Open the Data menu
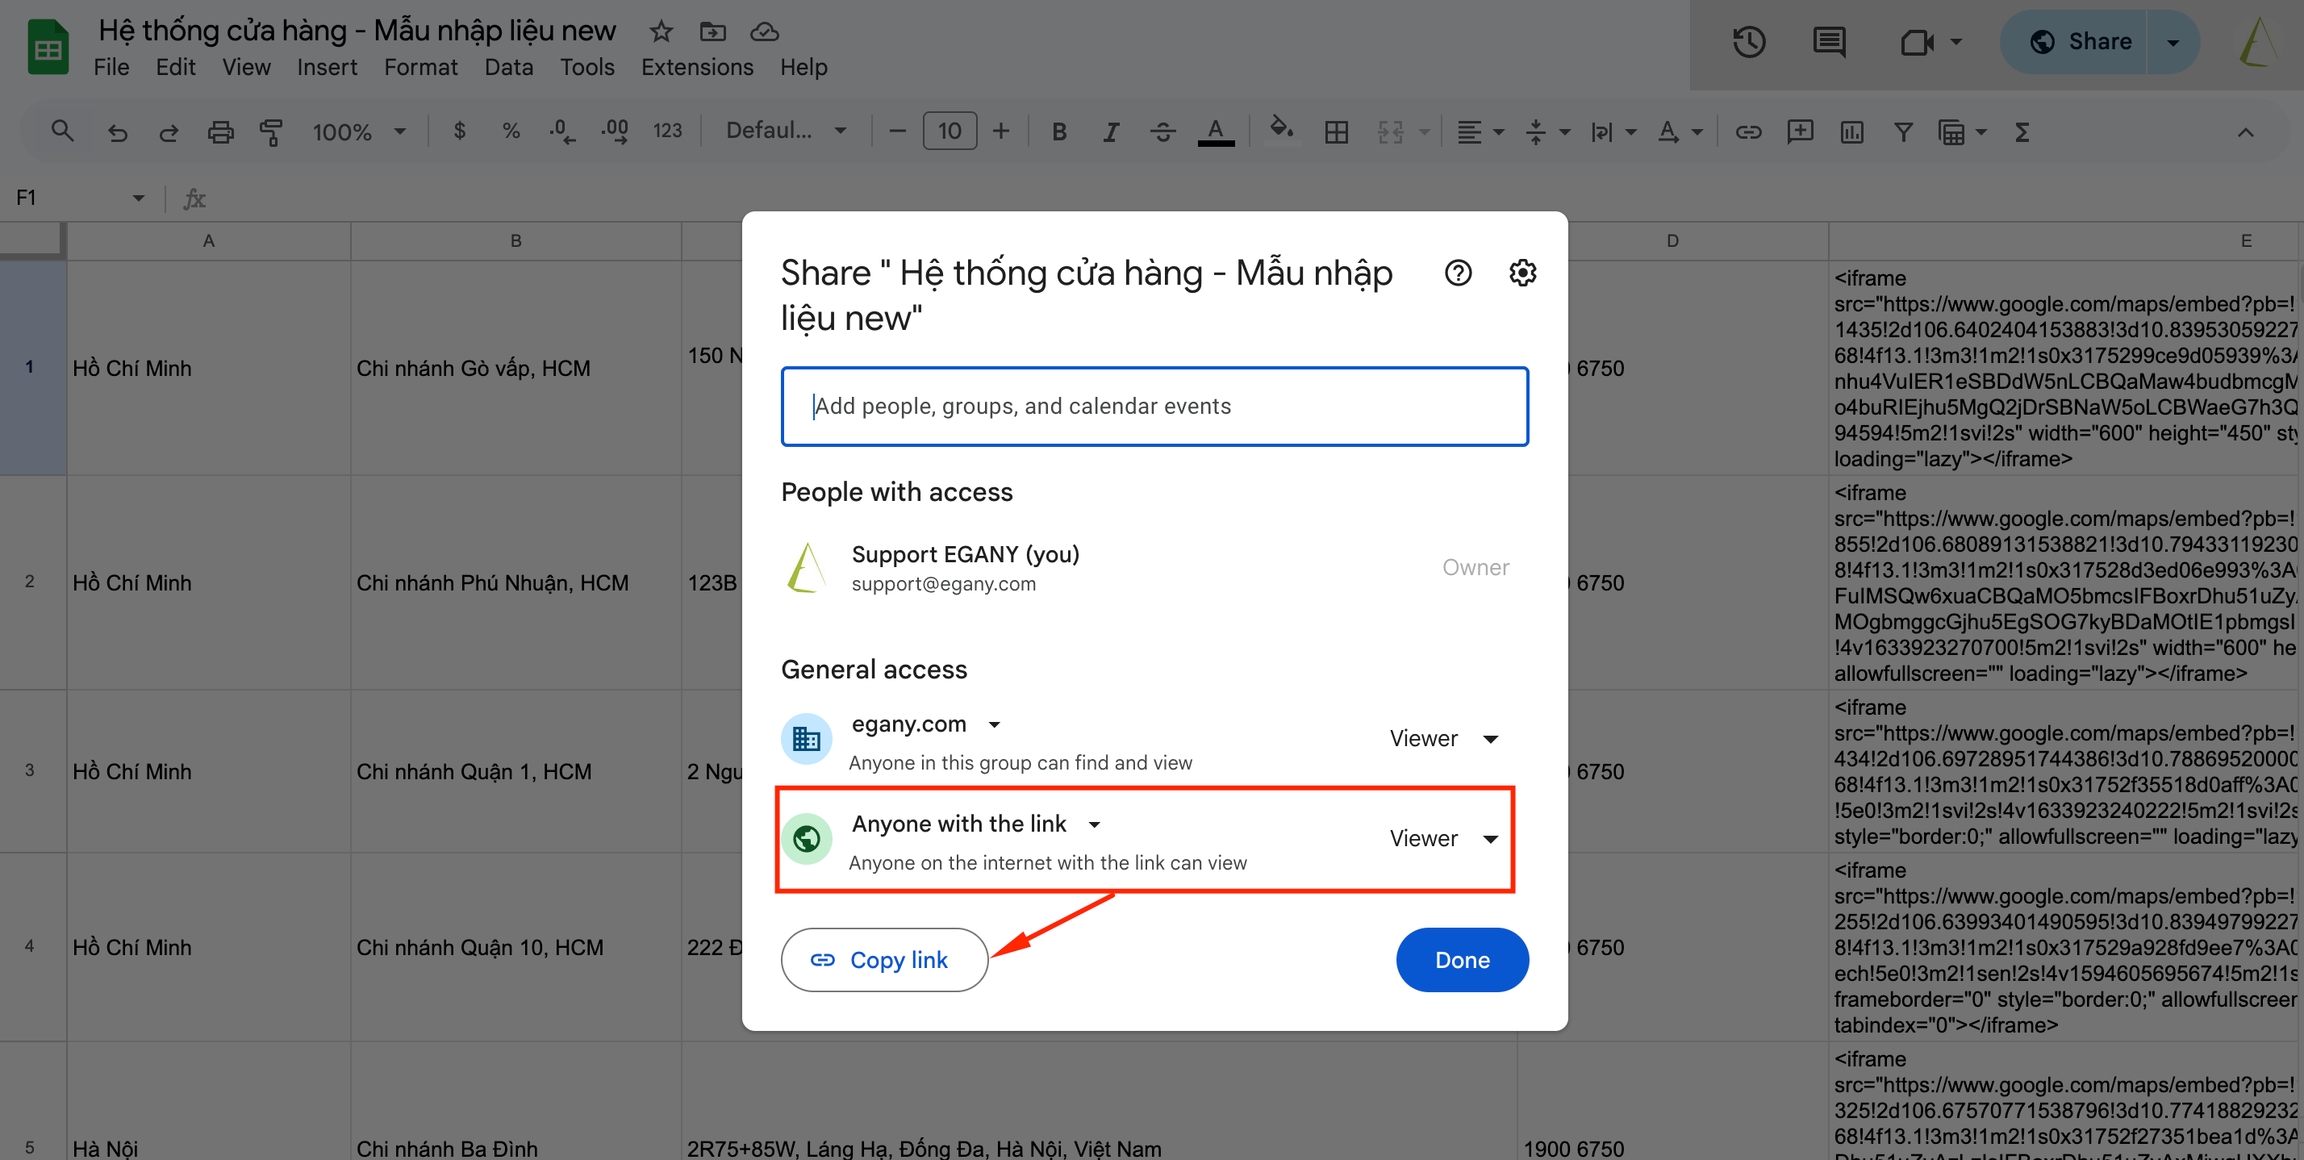The height and width of the screenshot is (1160, 2304). tap(508, 67)
